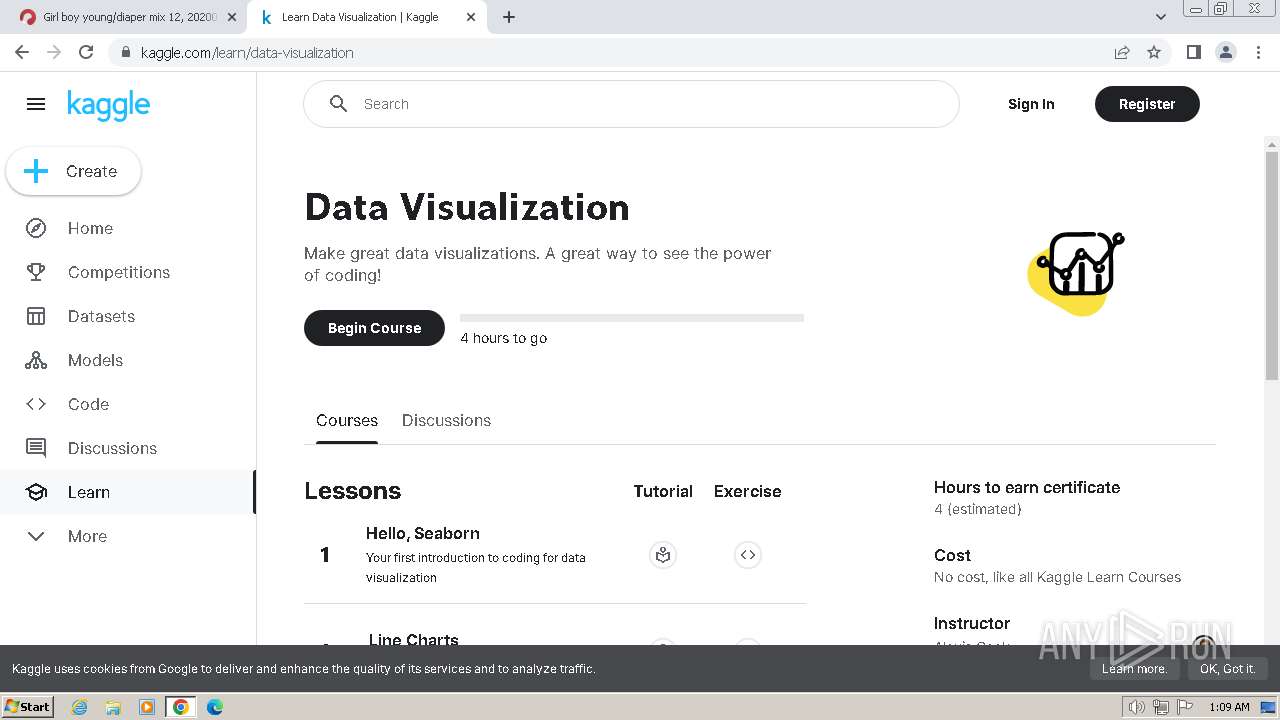Viewport: 1280px width, 720px height.
Task: Open the Windows Start menu
Action: (28, 706)
